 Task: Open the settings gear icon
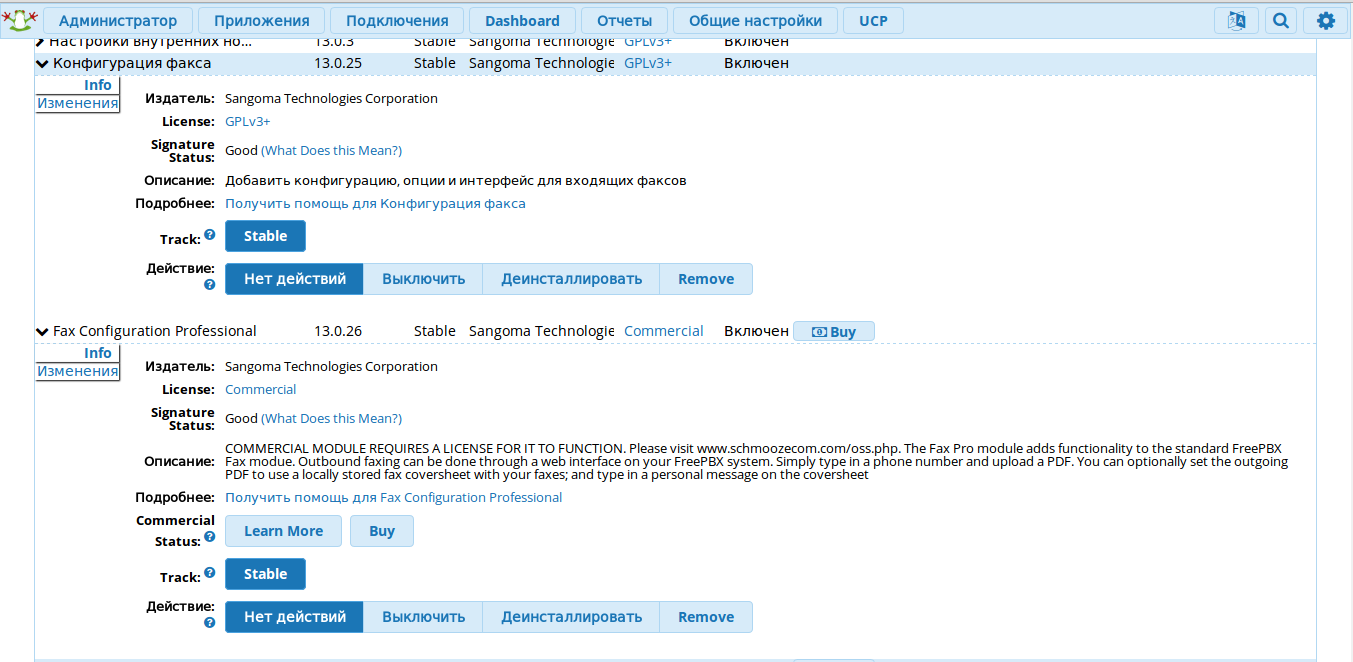click(1325, 21)
